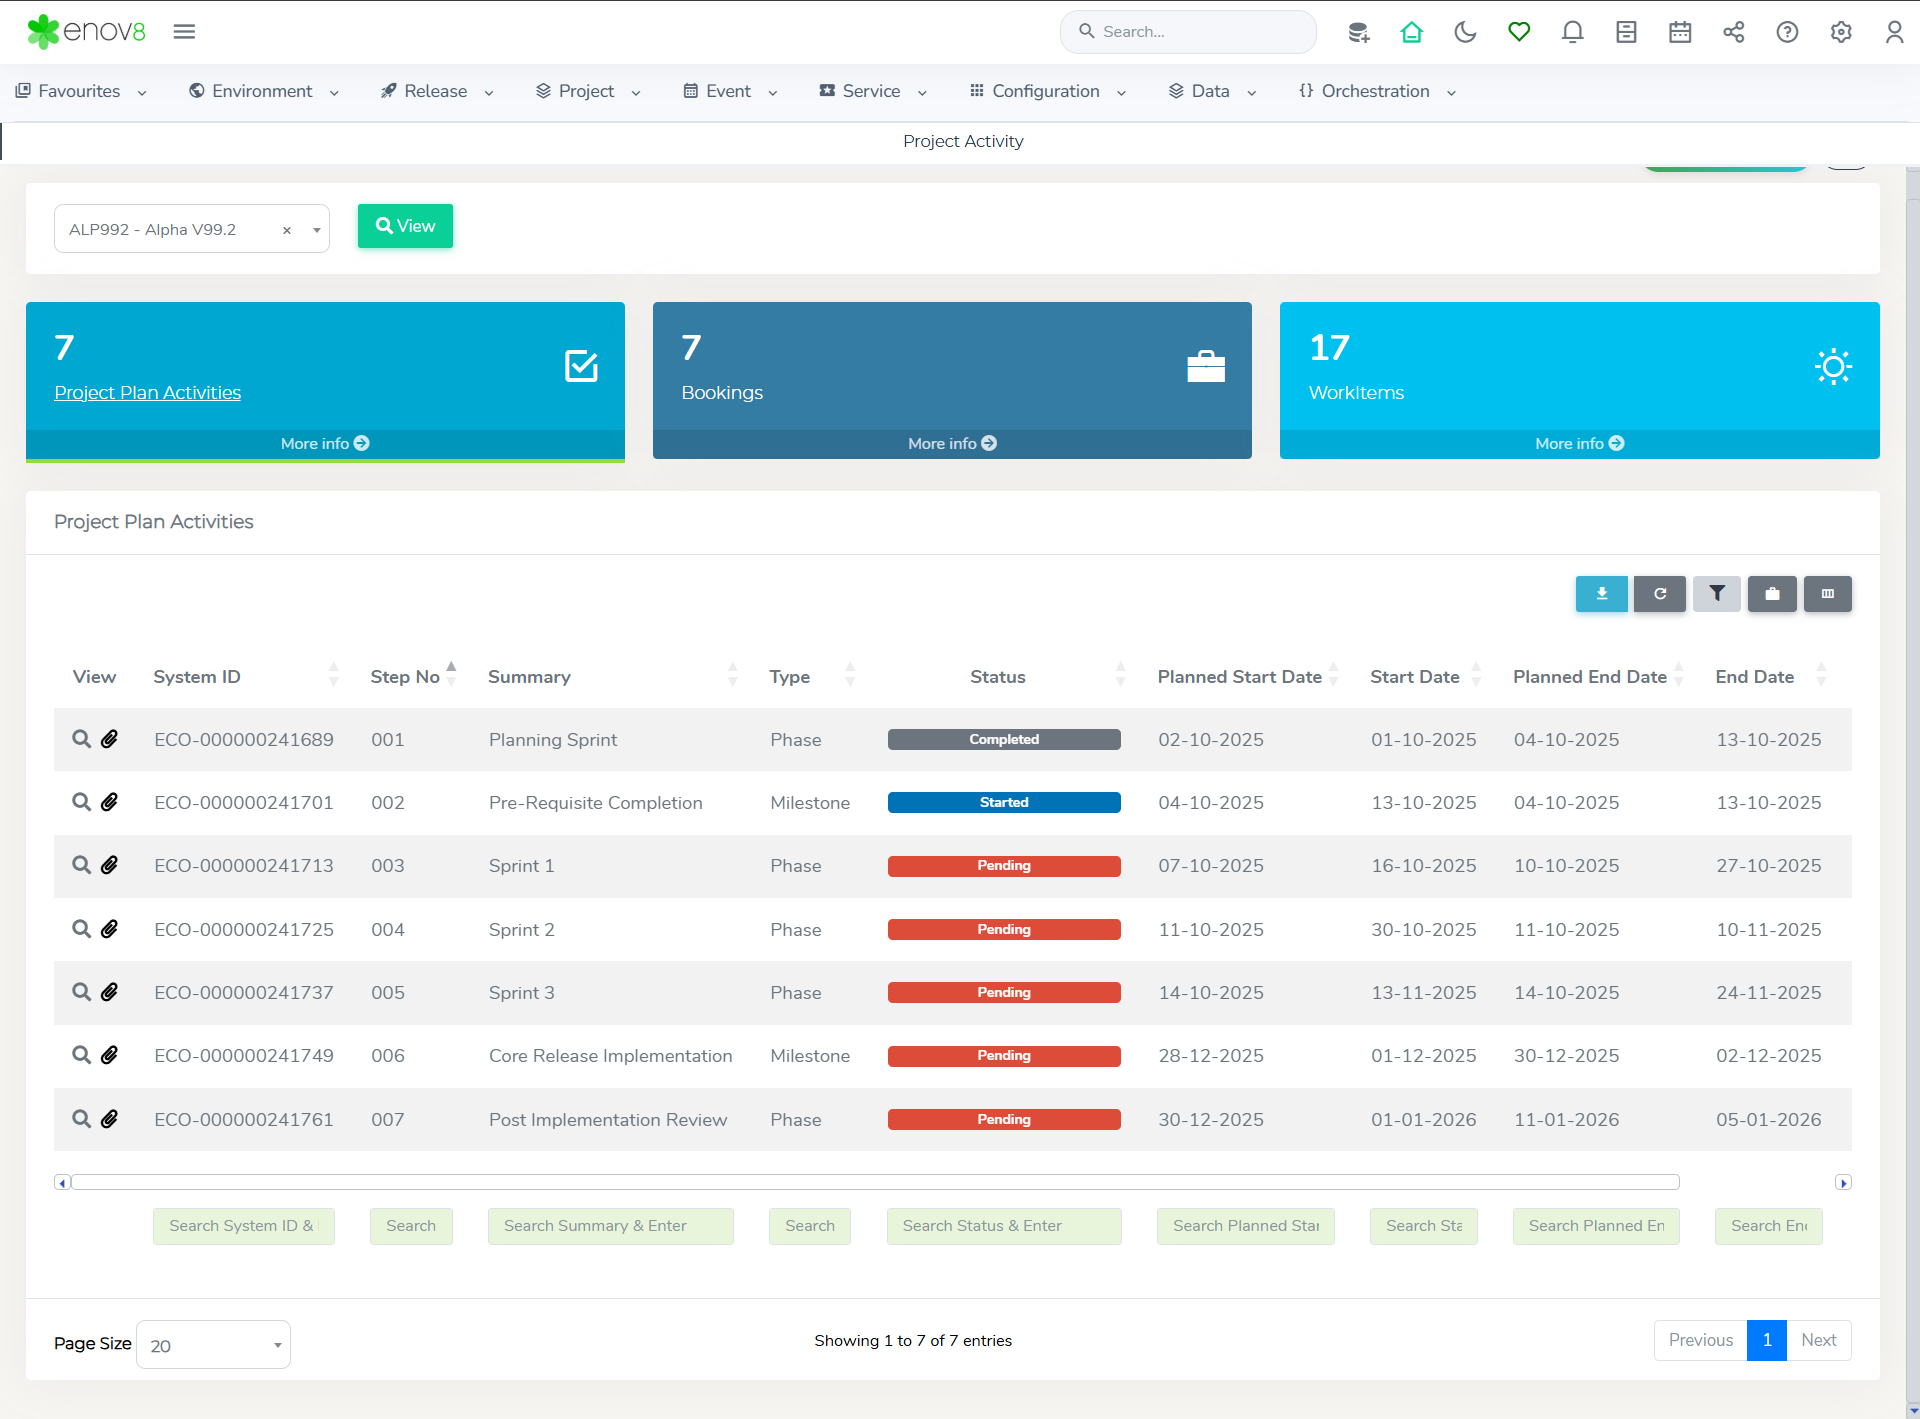Toggle the hamburger sidebar menu
Viewport: 1920px width, 1419px height.
[184, 32]
